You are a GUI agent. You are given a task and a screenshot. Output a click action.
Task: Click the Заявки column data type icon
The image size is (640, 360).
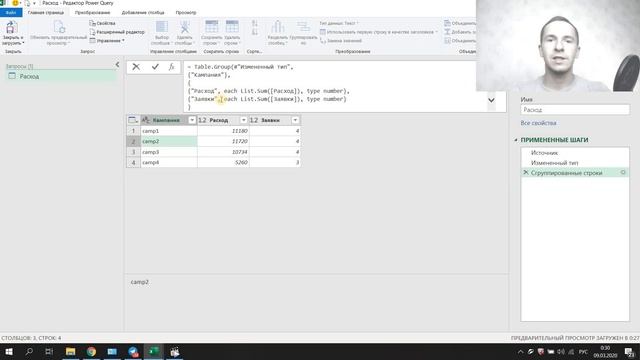point(254,120)
